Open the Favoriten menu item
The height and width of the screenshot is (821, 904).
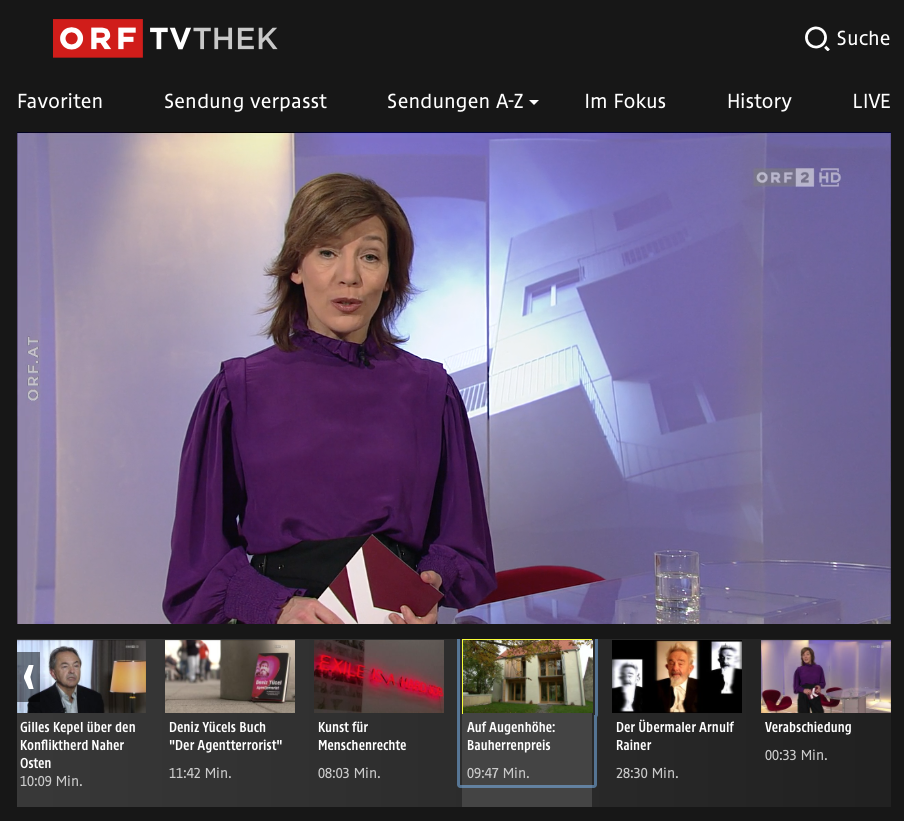(x=60, y=101)
